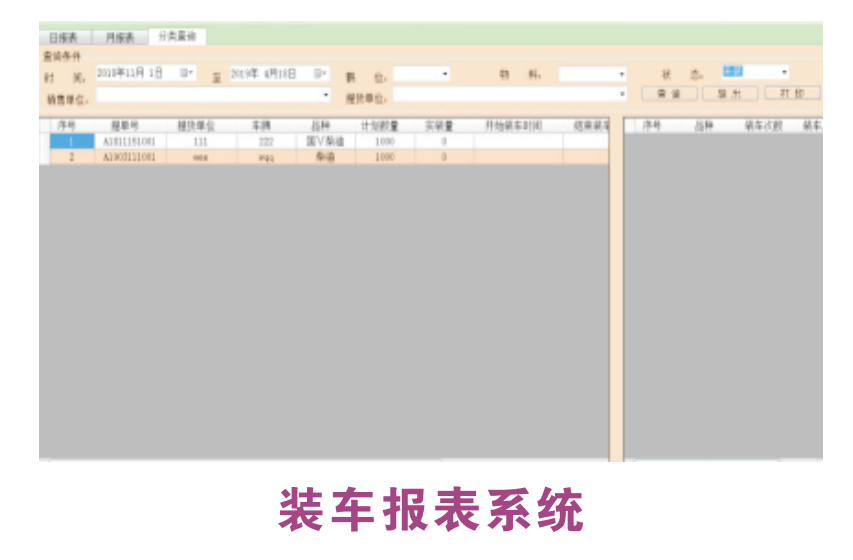853x560 pixels.
Task: Switch to the 月报表 tab
Action: point(120,38)
